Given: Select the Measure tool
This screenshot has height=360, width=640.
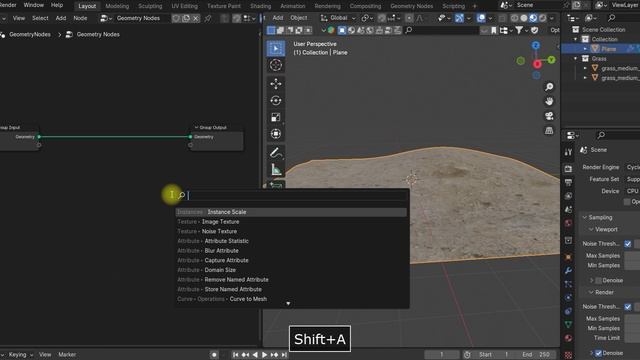Looking at the screenshot, I should pos(276,169).
